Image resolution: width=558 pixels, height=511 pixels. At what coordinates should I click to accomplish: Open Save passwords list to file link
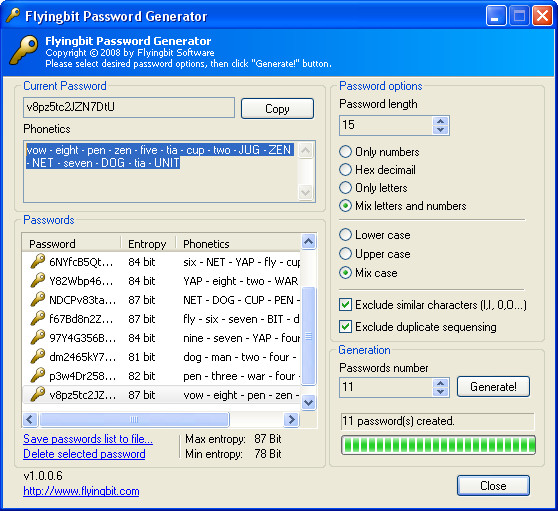[88, 439]
